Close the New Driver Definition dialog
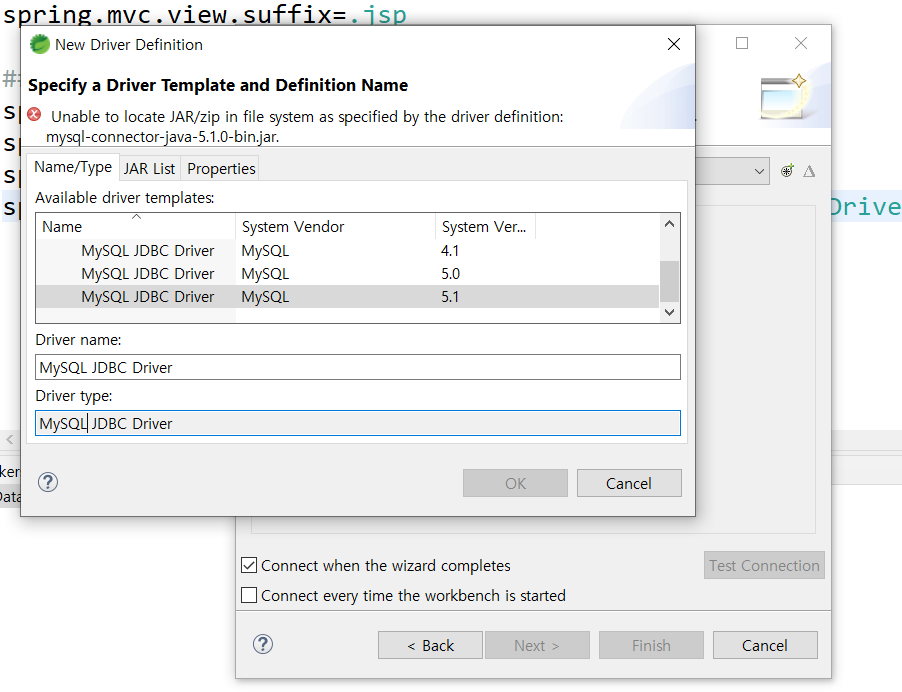902x692 pixels. pyautogui.click(x=674, y=44)
